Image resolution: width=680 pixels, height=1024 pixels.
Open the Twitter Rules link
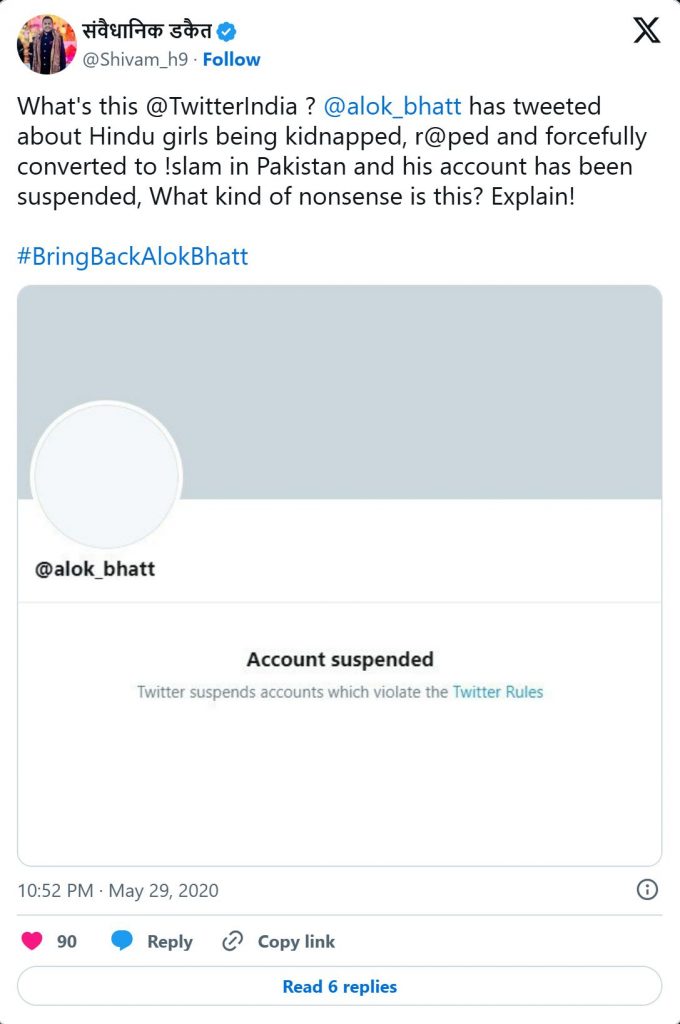pos(498,692)
